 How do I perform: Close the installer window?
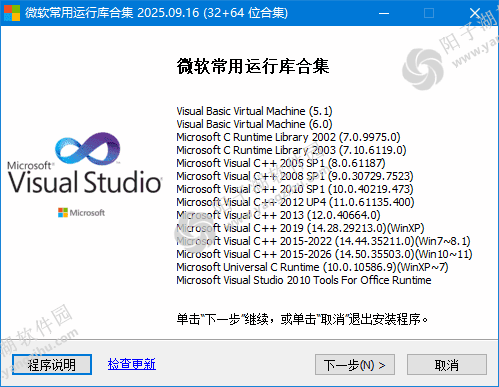point(475,13)
